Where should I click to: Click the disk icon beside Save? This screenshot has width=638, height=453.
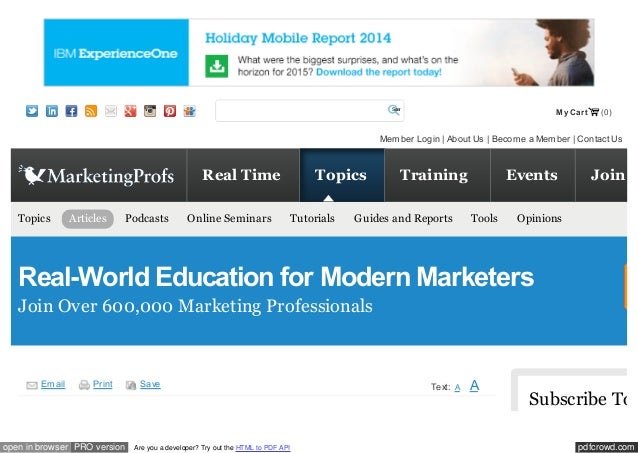point(131,385)
